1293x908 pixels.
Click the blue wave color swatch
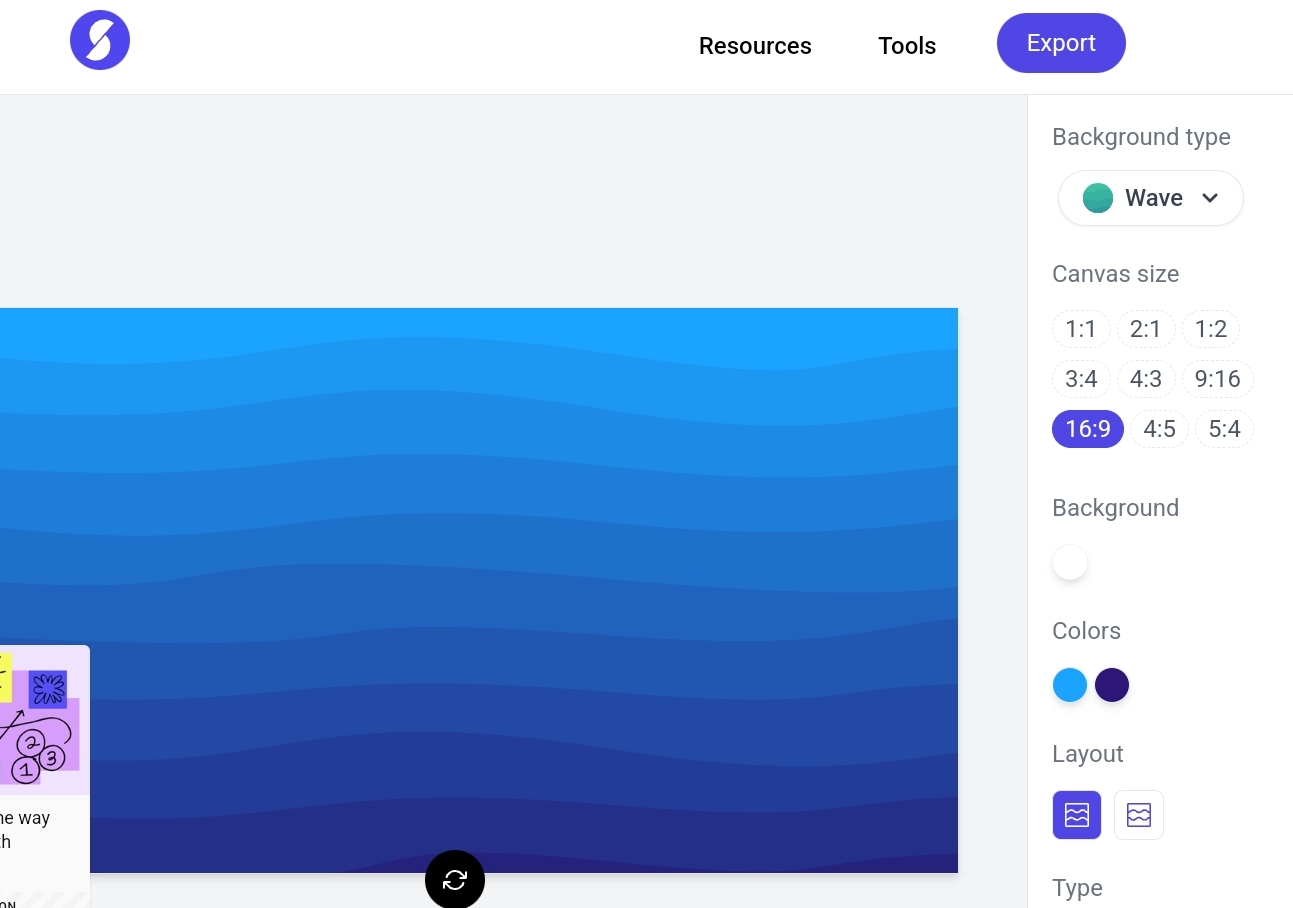click(x=1069, y=684)
